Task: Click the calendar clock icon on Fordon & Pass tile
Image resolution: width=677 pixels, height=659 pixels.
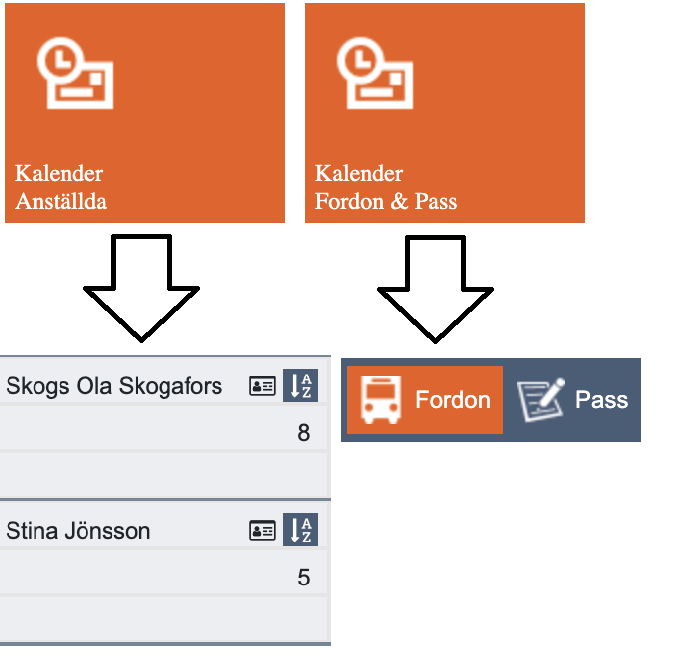Action: click(375, 73)
